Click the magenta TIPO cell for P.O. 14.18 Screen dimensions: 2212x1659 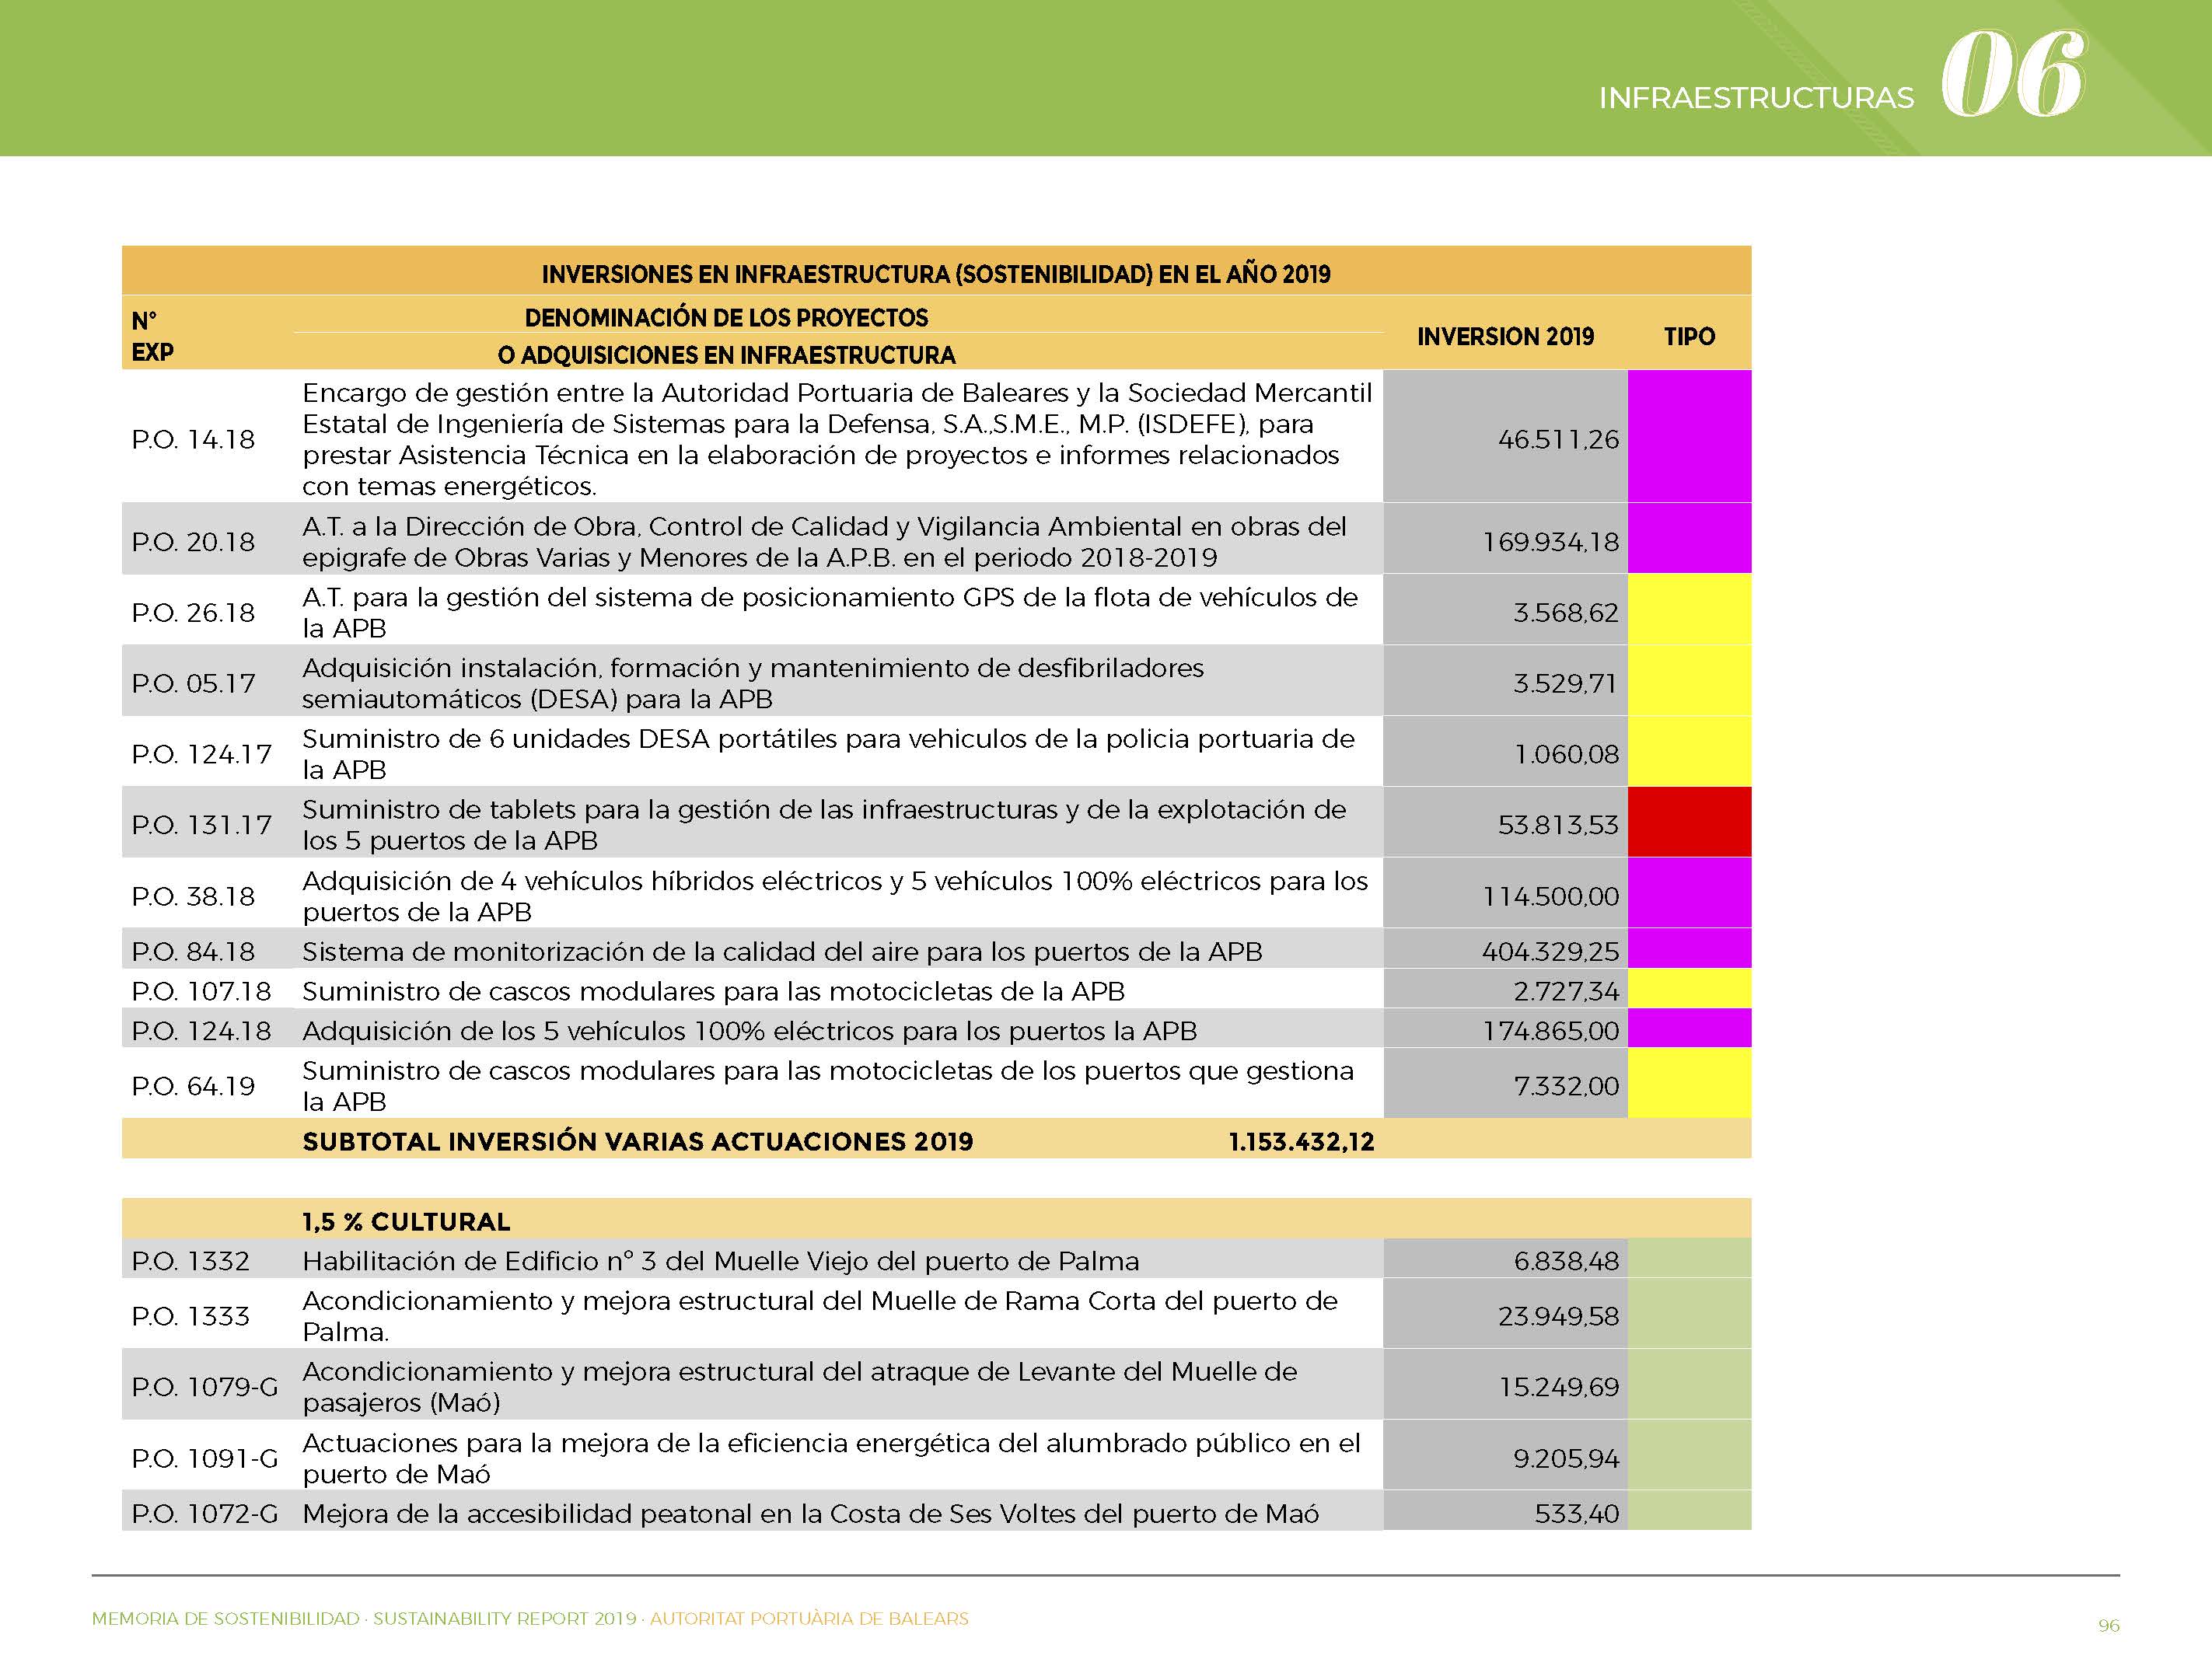[x=1689, y=436]
